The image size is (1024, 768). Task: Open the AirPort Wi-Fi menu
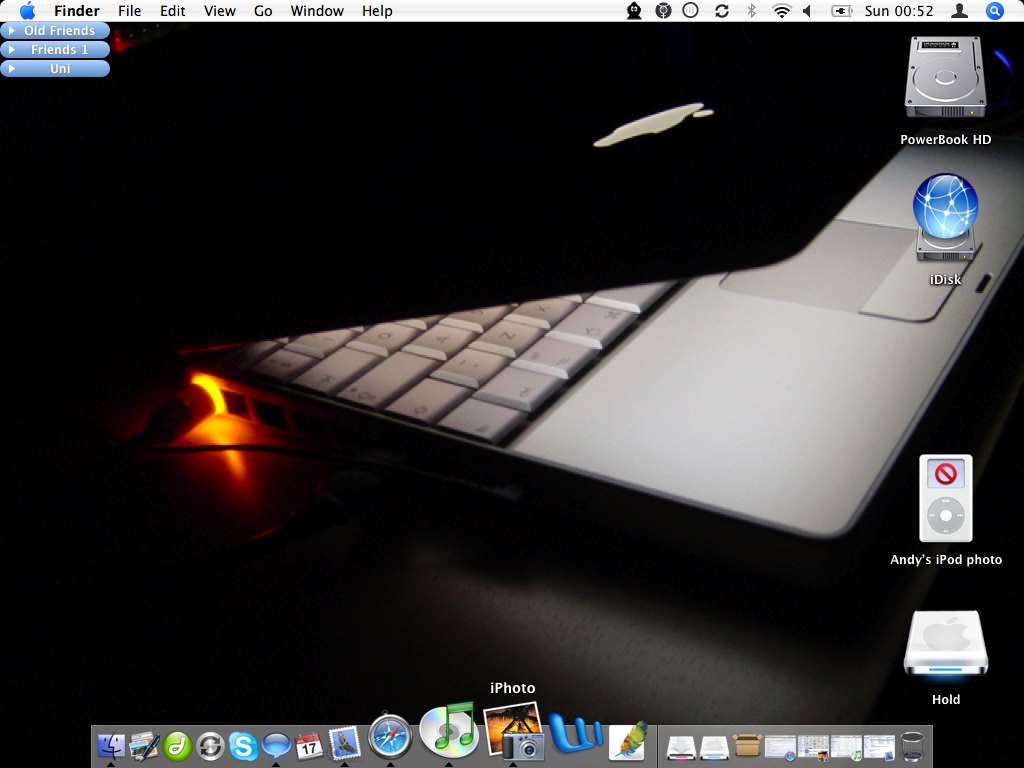click(781, 10)
